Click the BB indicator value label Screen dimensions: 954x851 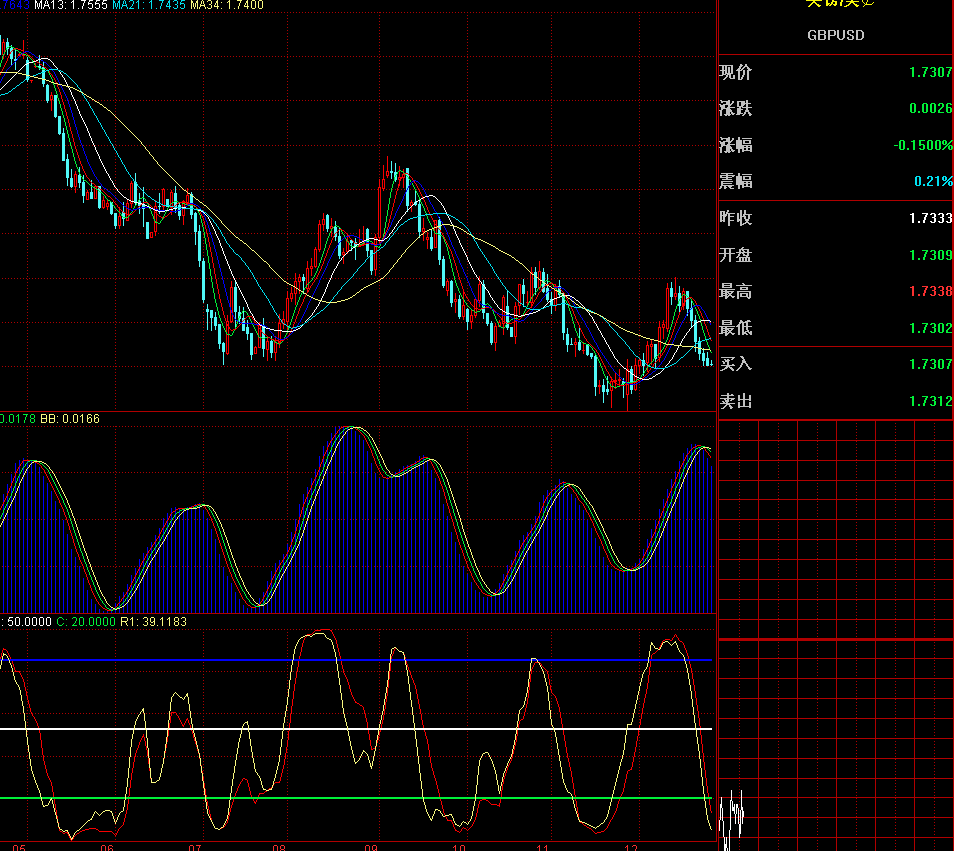(x=69, y=418)
